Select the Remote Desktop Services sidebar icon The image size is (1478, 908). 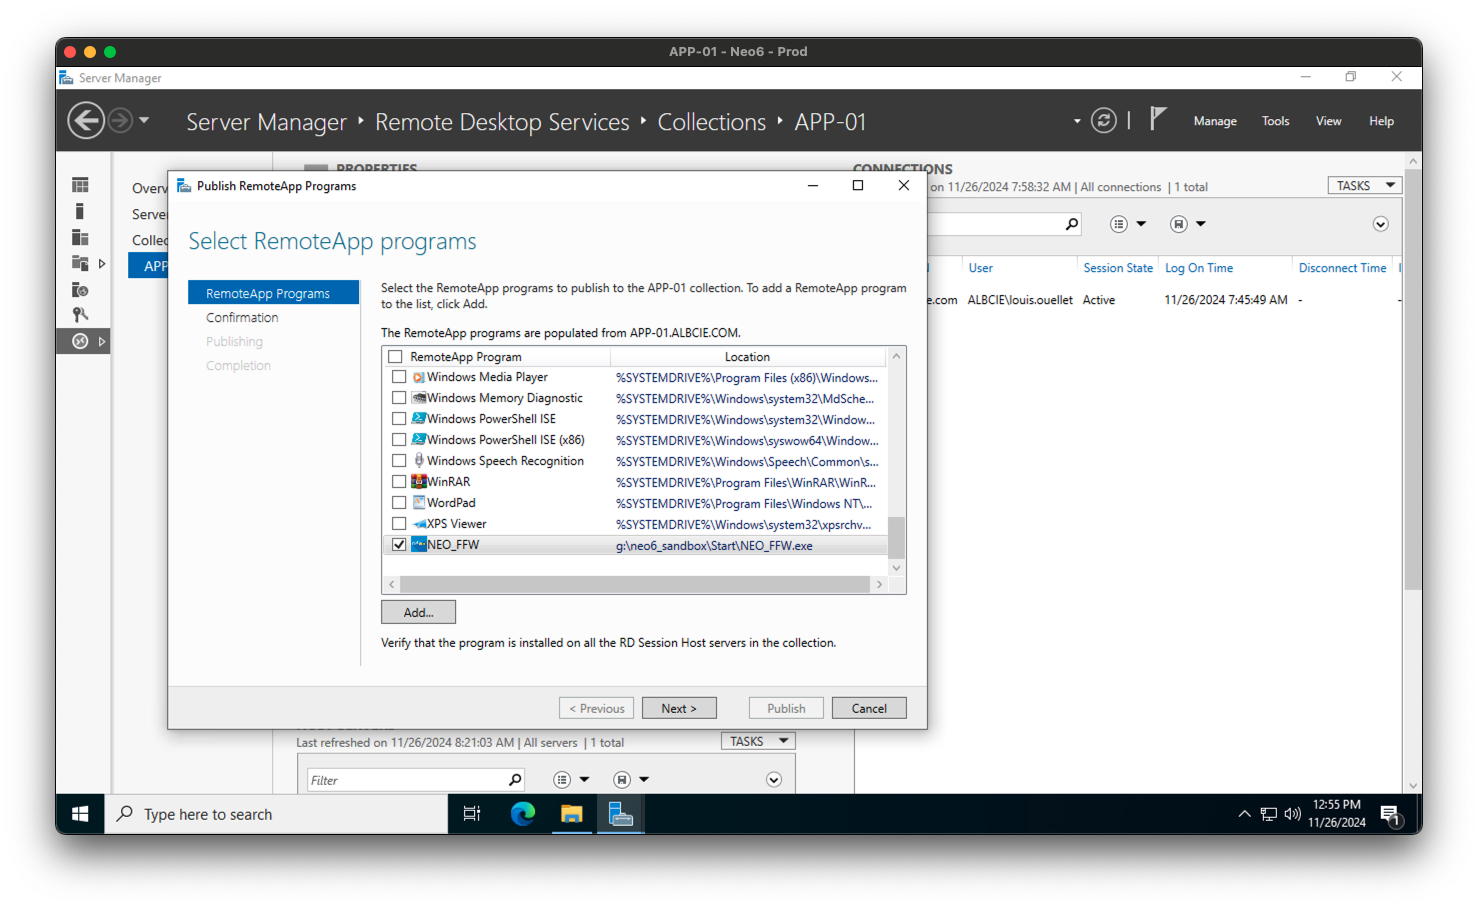coord(79,340)
